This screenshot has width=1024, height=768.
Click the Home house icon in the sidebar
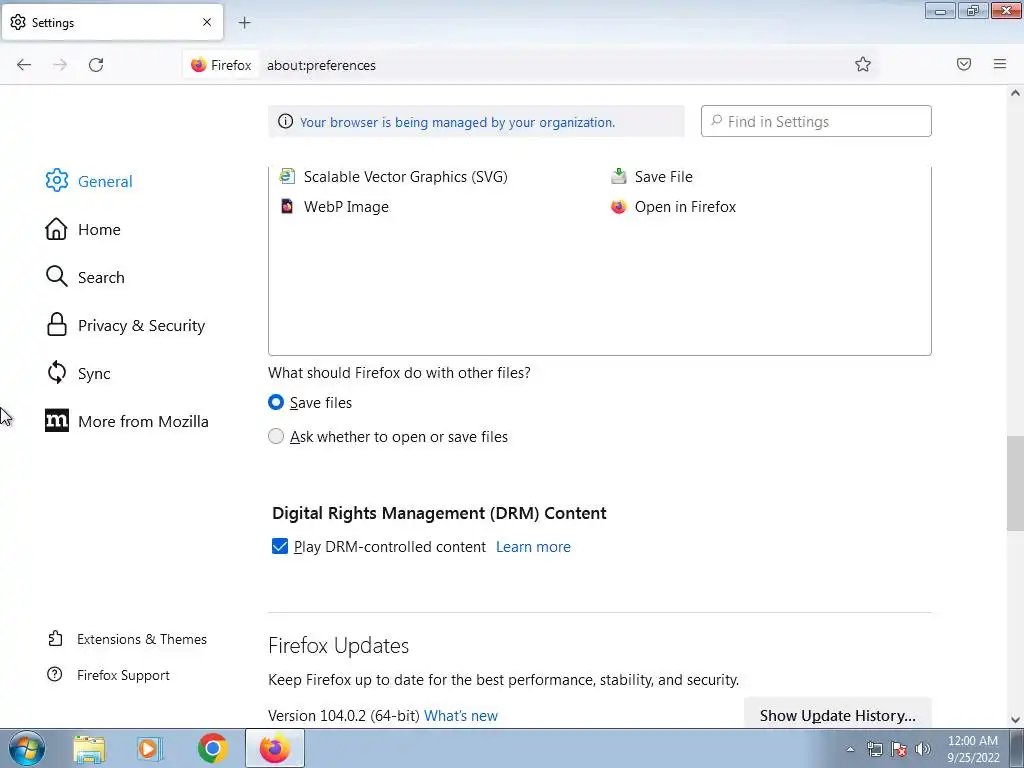tap(56, 229)
